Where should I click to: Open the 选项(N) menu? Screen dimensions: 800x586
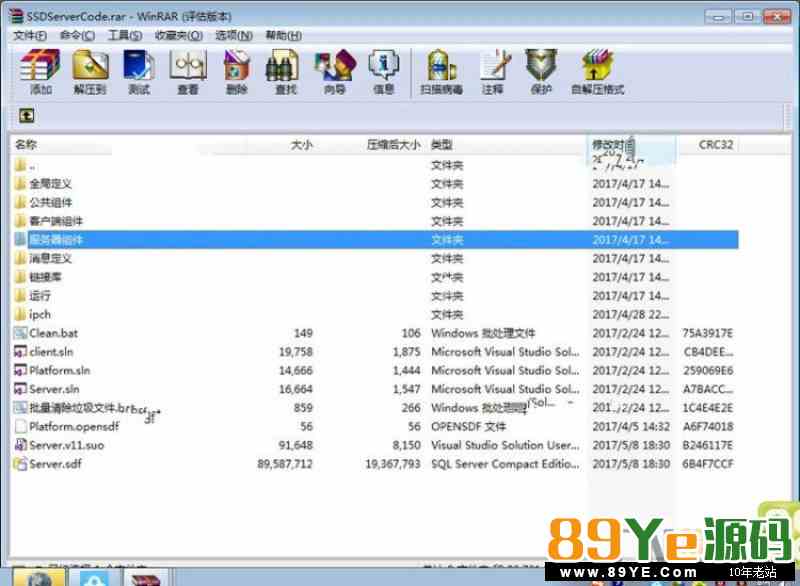(x=234, y=35)
